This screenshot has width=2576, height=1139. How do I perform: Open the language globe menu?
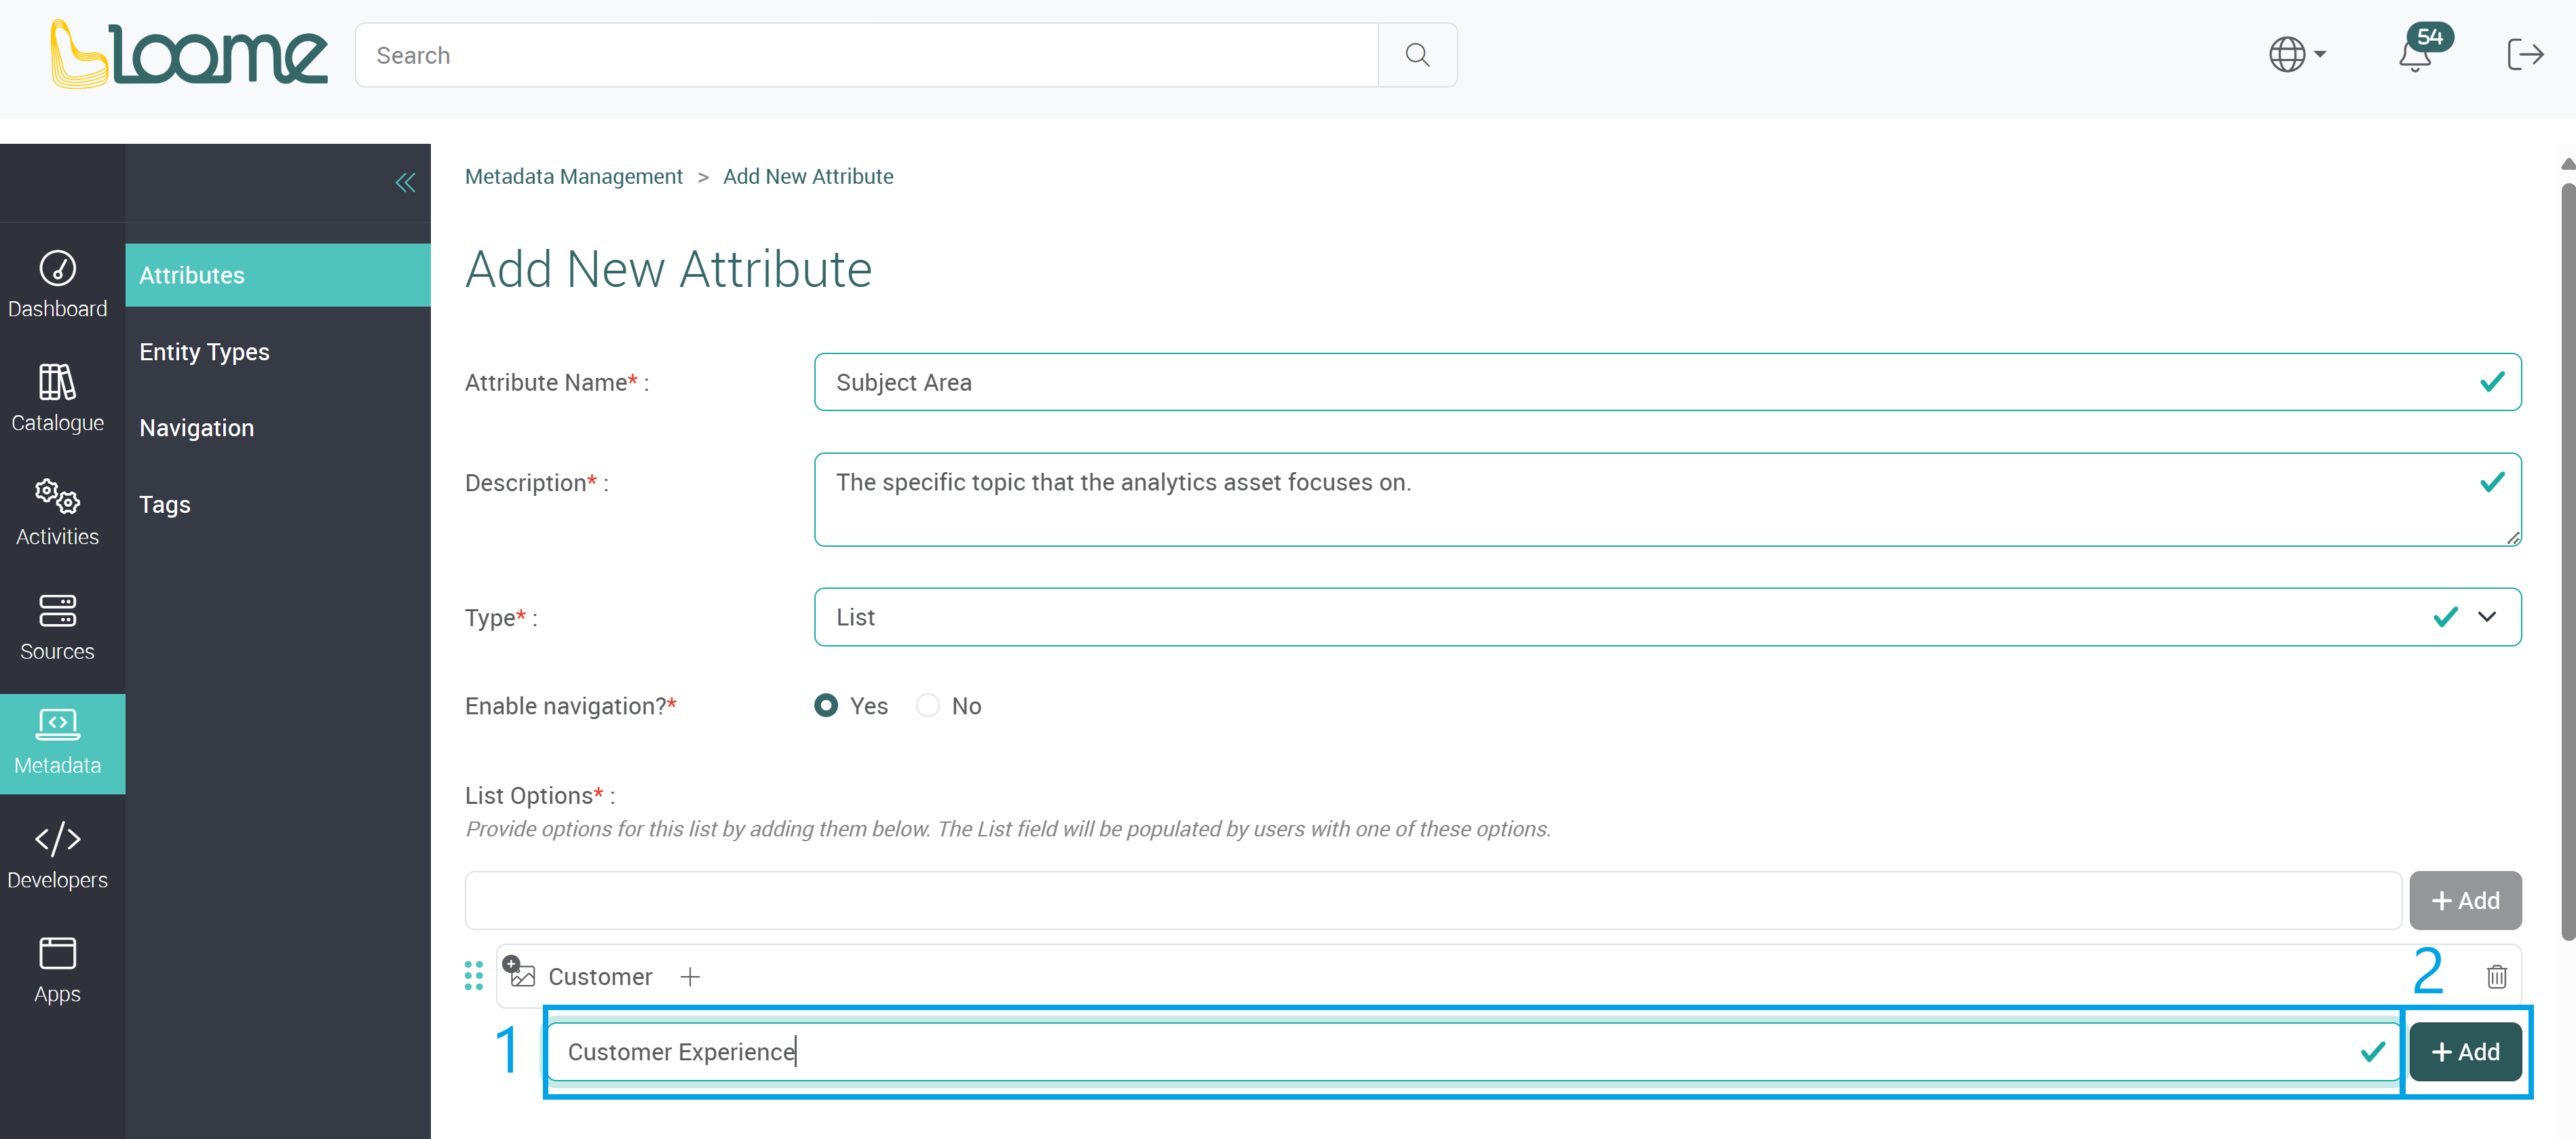point(2296,54)
